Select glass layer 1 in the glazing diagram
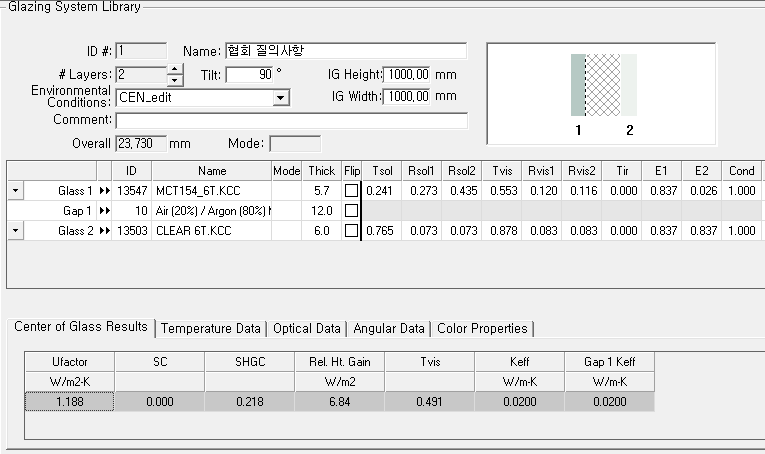Image resolution: width=765 pixels, height=454 pixels. [576, 86]
